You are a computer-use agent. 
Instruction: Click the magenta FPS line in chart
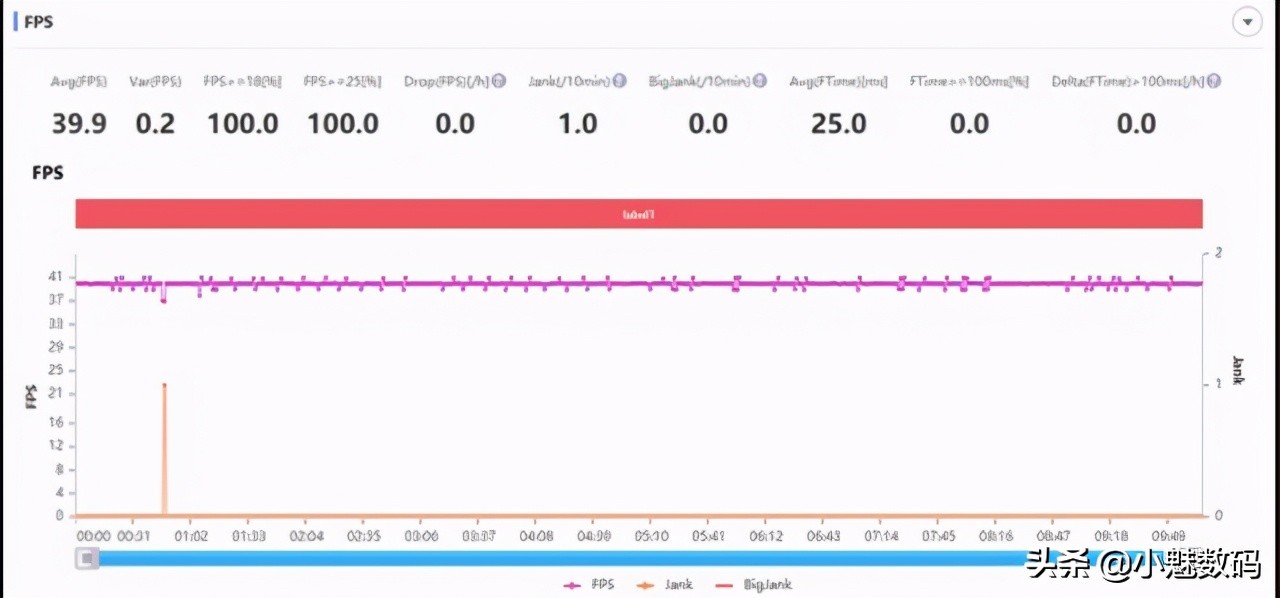[x=640, y=284]
